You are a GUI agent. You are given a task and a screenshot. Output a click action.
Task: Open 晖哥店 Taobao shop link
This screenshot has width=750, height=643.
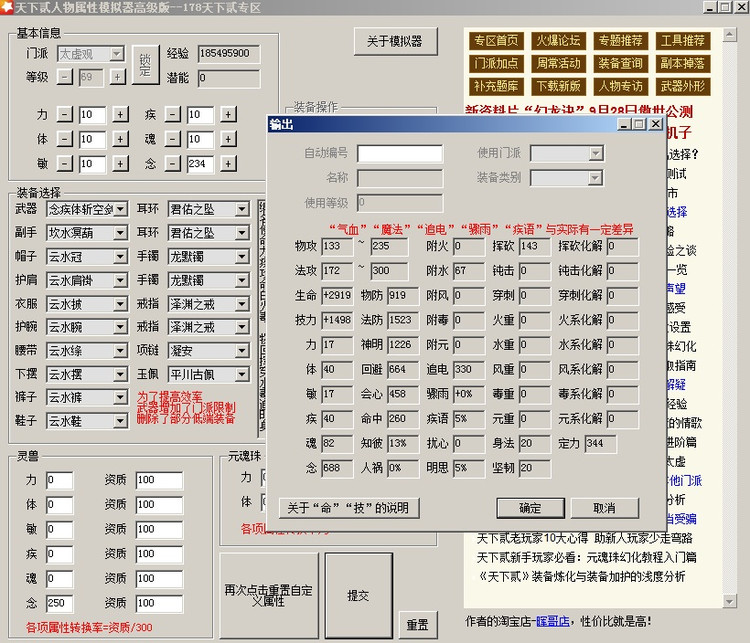coord(552,621)
